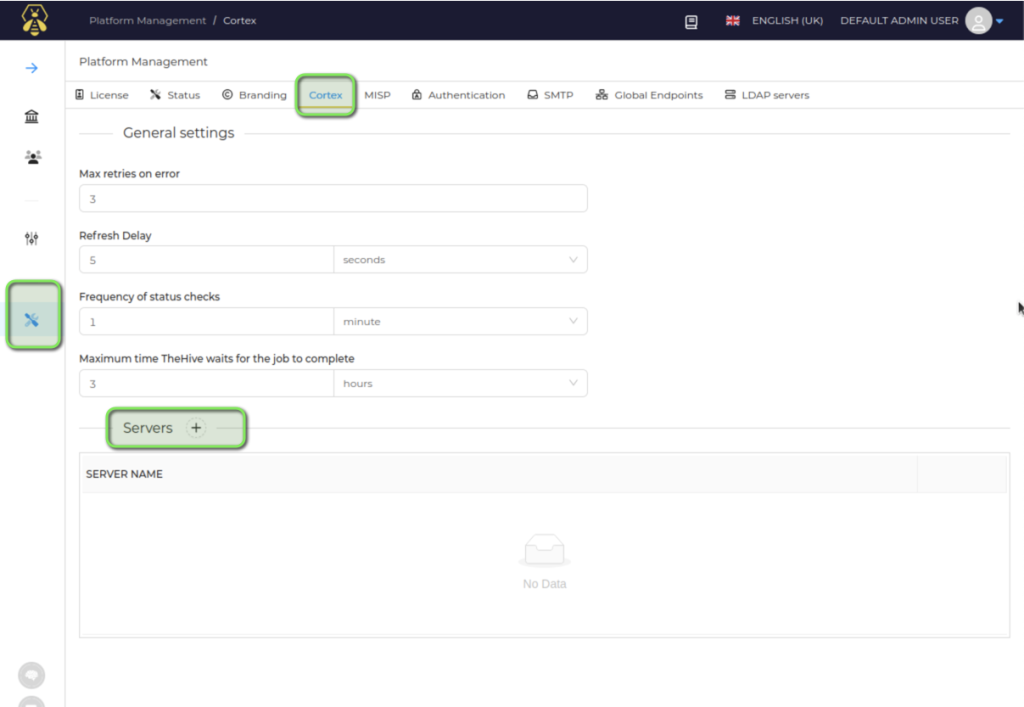The width and height of the screenshot is (1024, 707).
Task: Click the General settings heading
Action: 178,133
